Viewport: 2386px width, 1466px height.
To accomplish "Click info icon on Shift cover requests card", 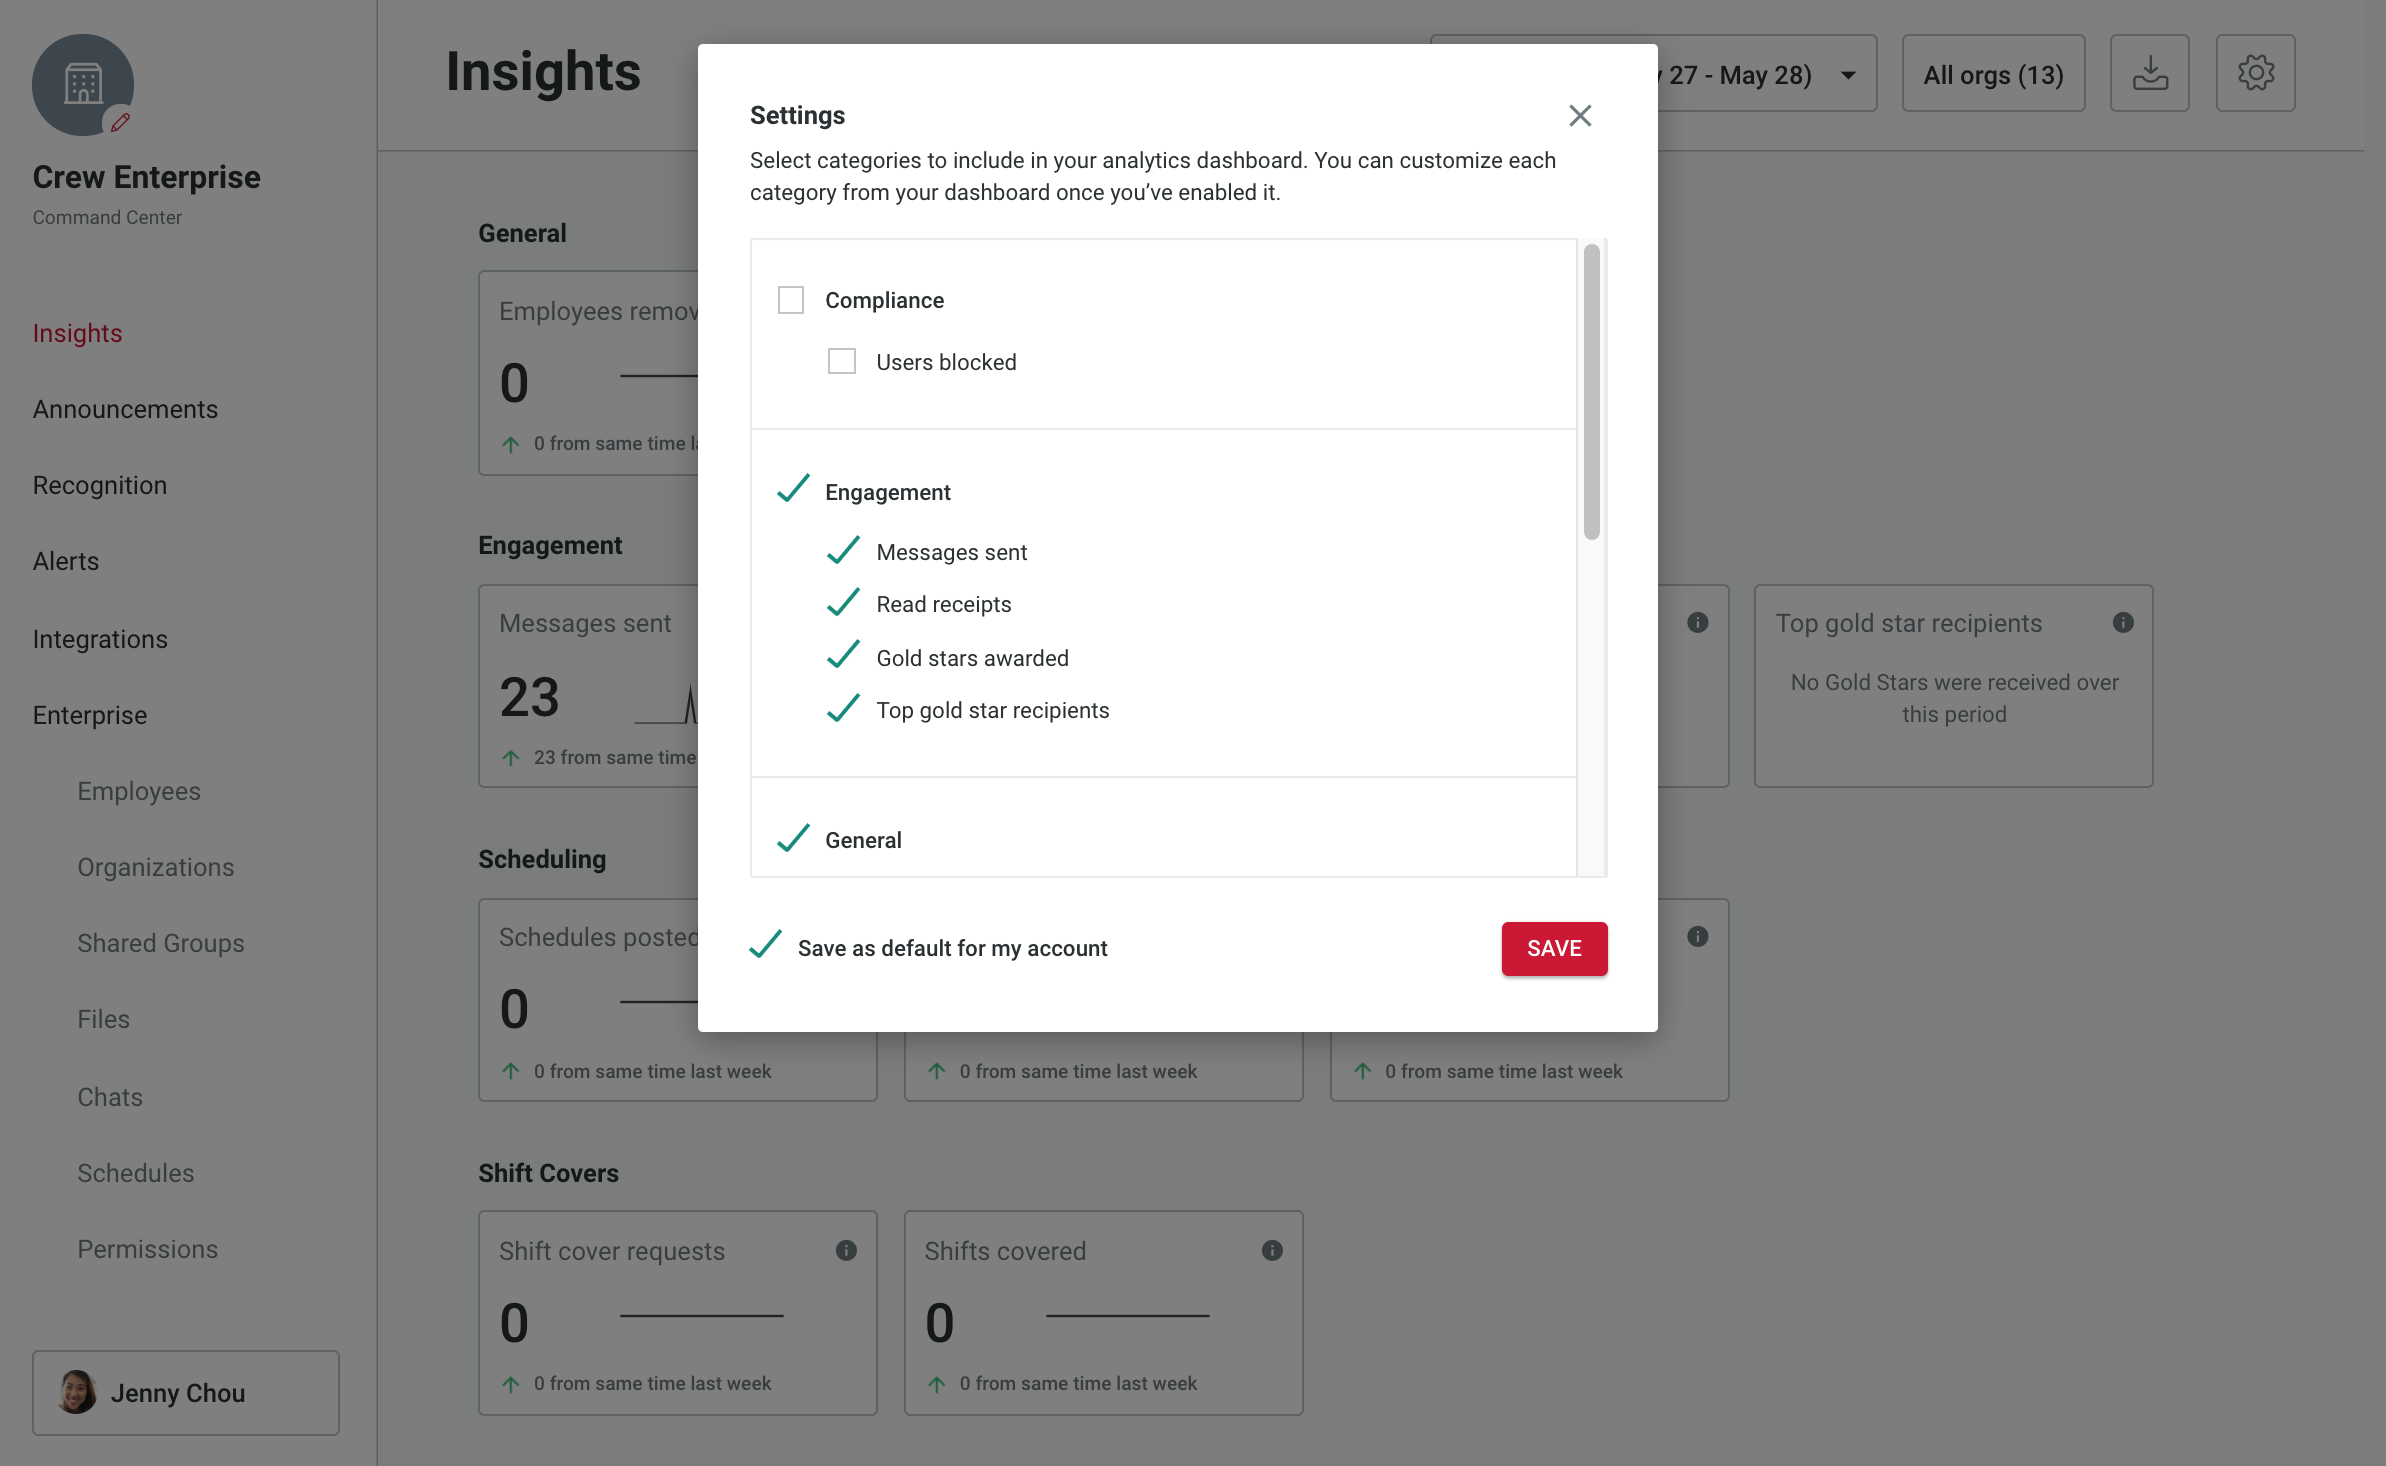I will [846, 1251].
